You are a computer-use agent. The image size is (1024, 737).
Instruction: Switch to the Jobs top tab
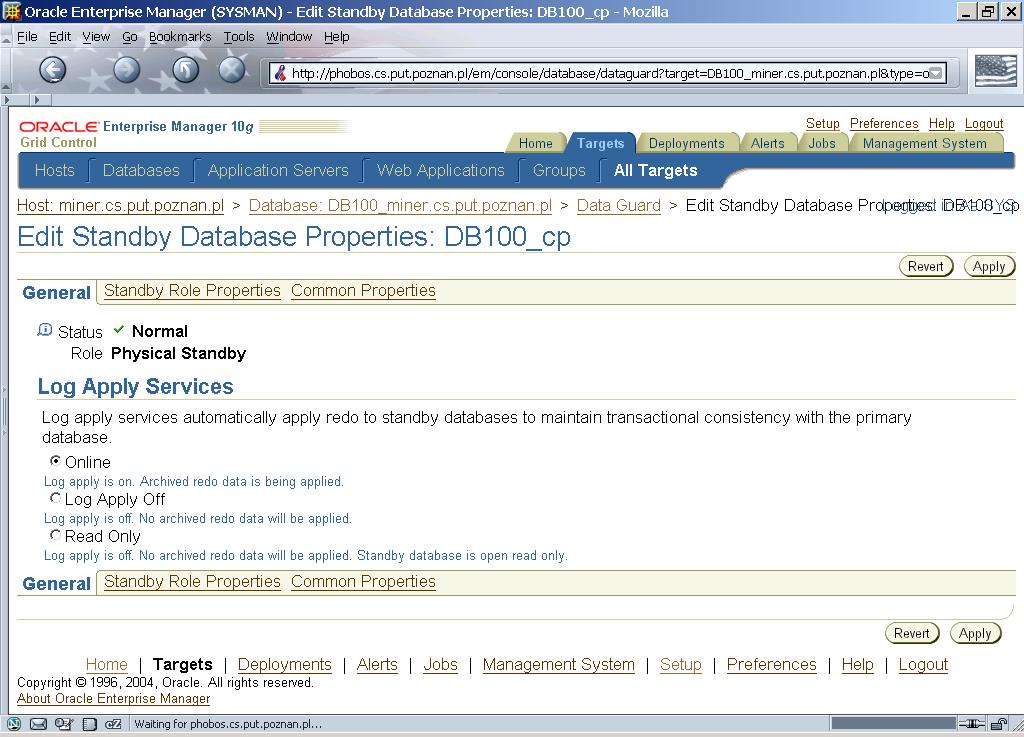tap(822, 143)
